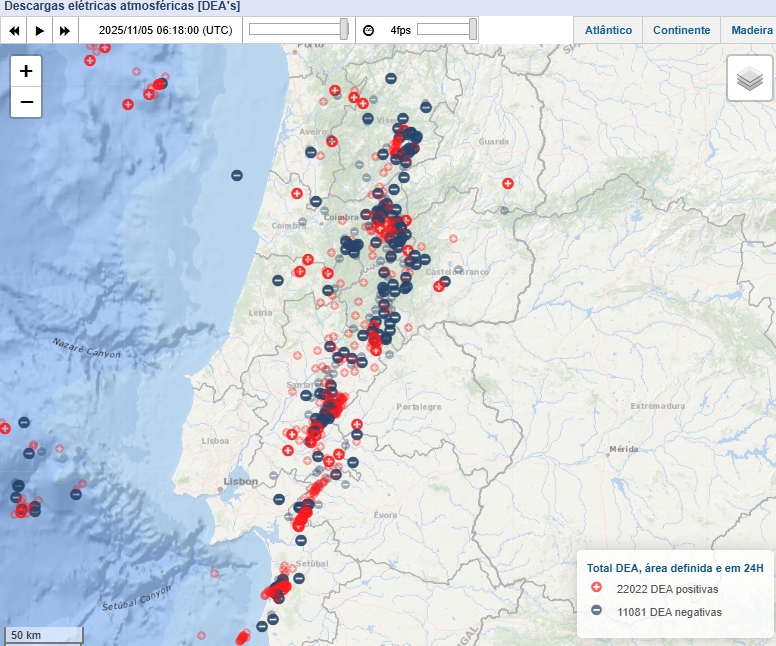
Task: Click the "11081 DEA negativas" legend text
Action: pos(668,611)
